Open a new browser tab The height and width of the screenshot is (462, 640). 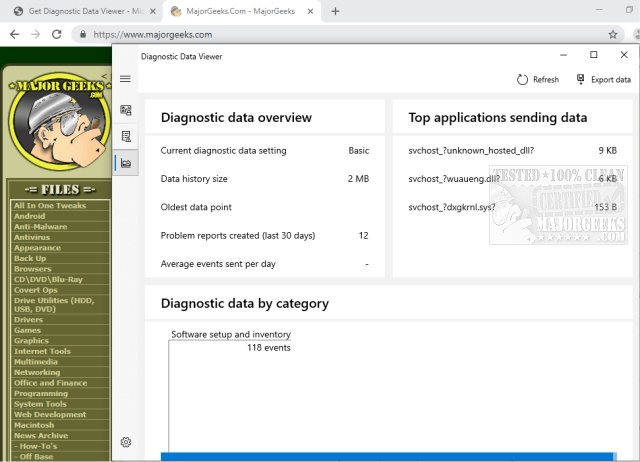click(335, 11)
